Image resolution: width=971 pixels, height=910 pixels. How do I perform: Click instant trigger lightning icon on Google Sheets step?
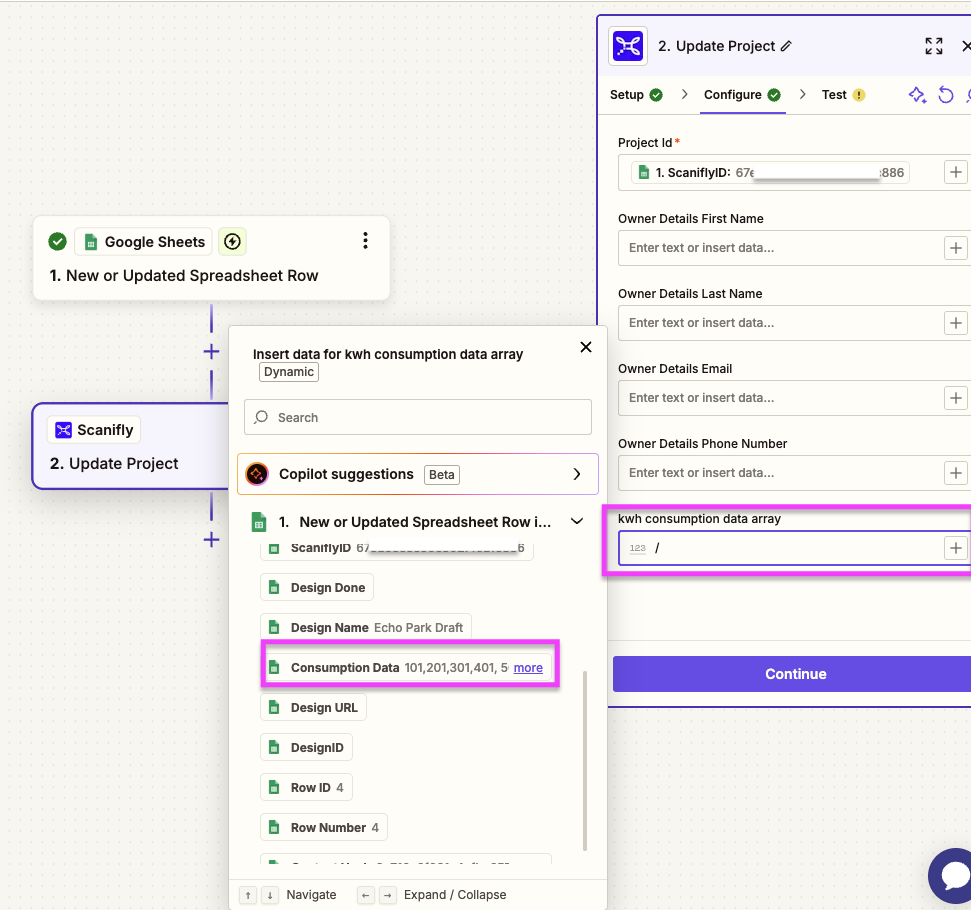click(x=232, y=242)
